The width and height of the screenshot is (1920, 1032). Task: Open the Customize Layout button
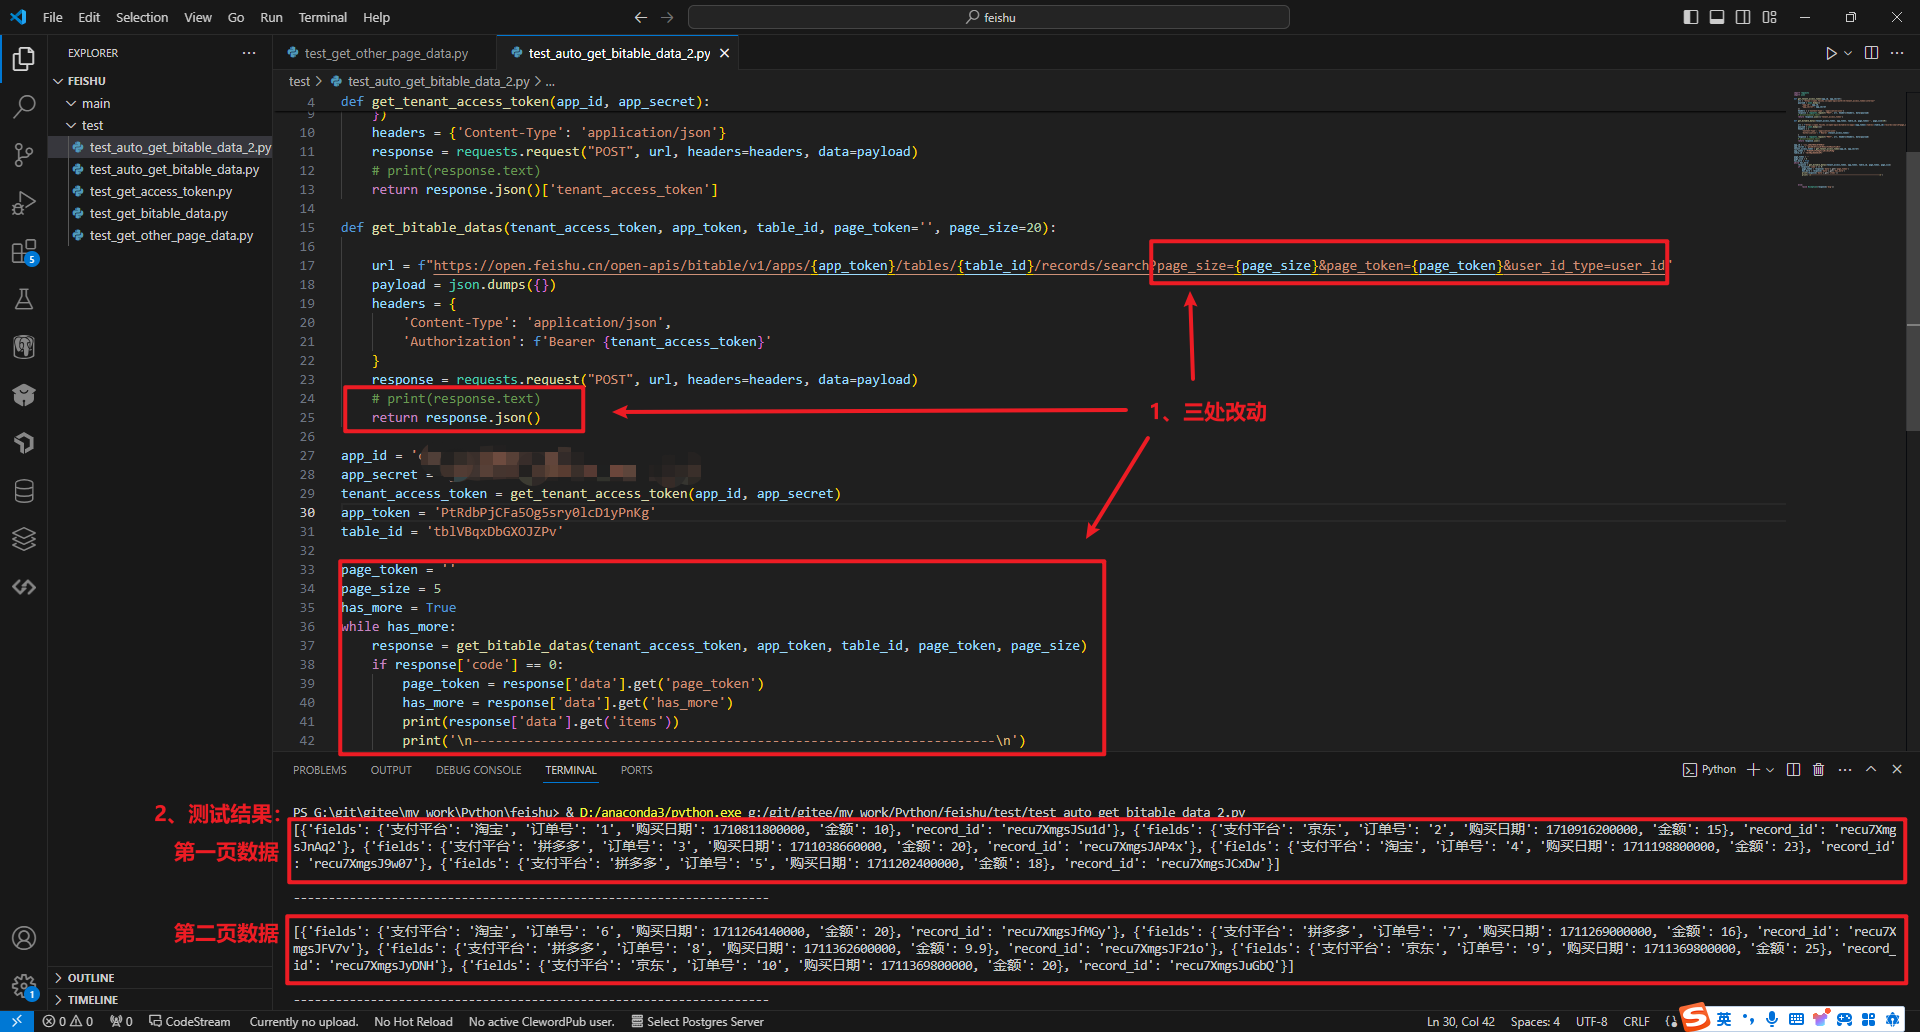(1770, 17)
